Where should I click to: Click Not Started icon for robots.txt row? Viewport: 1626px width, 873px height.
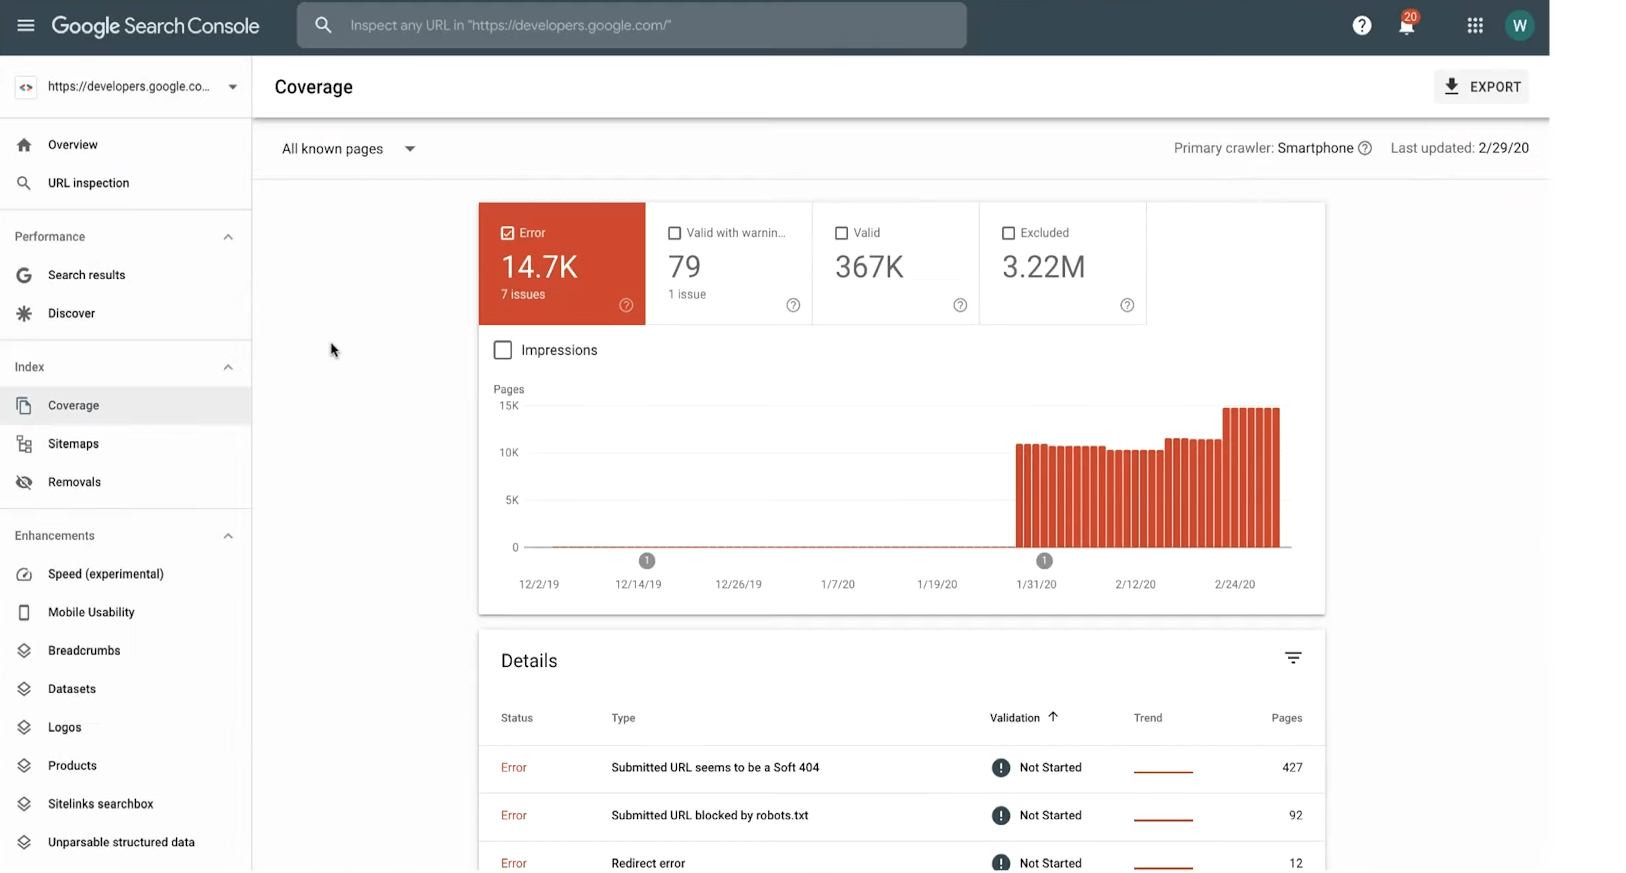coord(1001,816)
